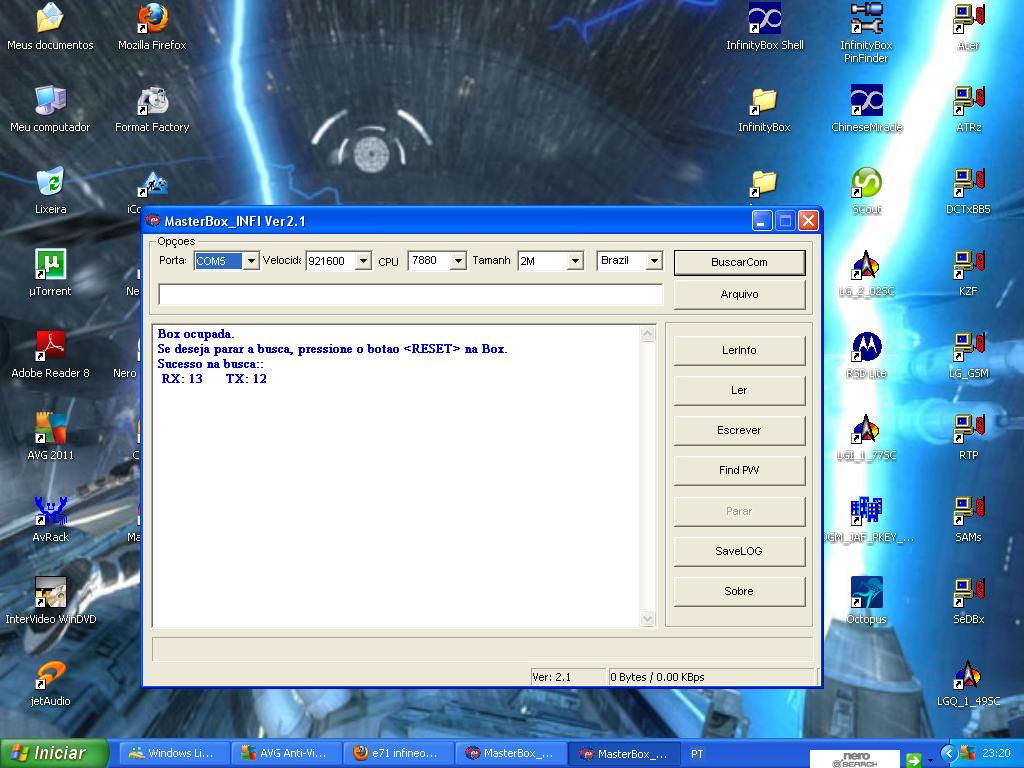Open Adobe Reader 8 shortcut
Viewport: 1024px width, 768px height.
(50, 348)
